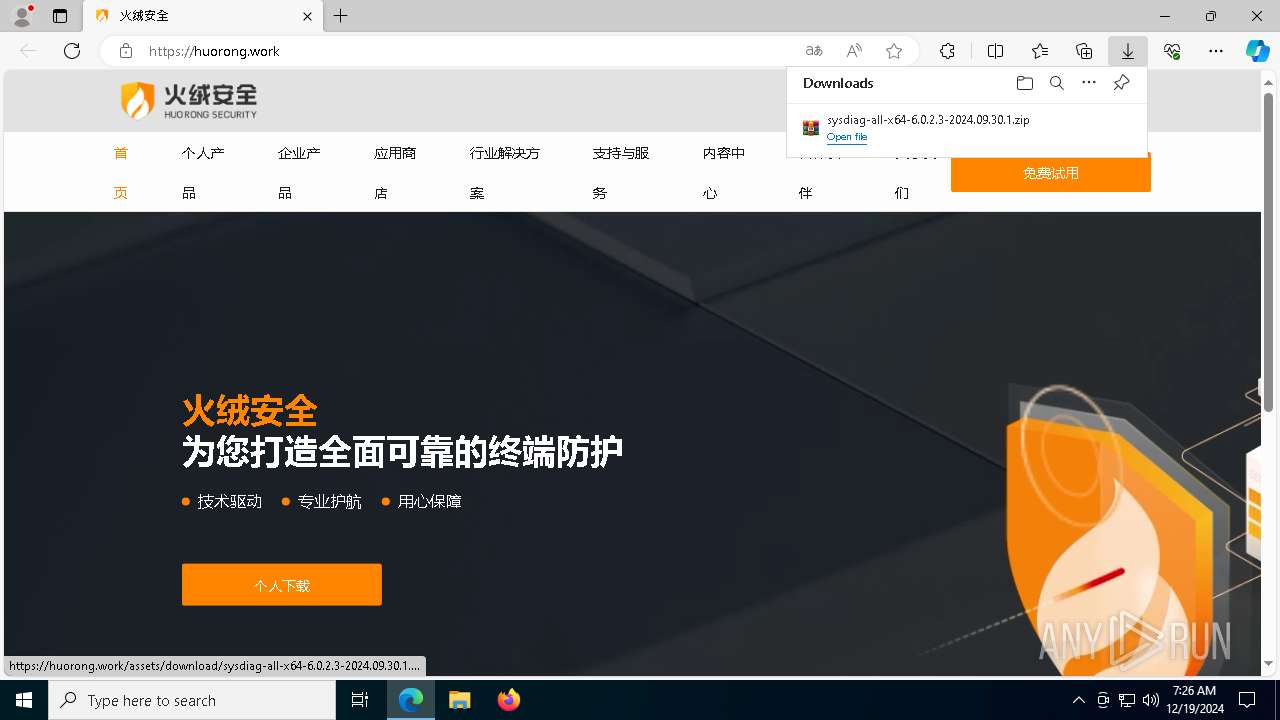This screenshot has height=720, width=1280.
Task: Open the Extensions puzzle icon
Action: click(947, 51)
